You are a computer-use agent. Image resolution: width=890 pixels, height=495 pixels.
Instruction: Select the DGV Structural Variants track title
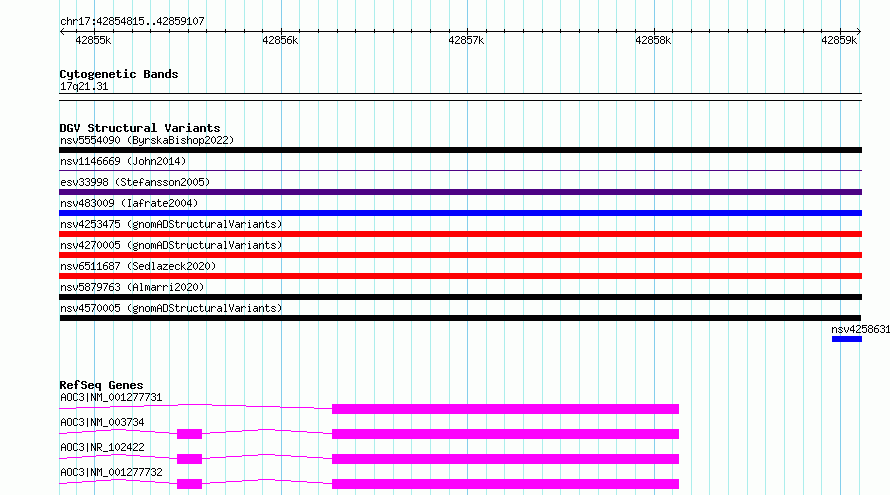coord(140,128)
